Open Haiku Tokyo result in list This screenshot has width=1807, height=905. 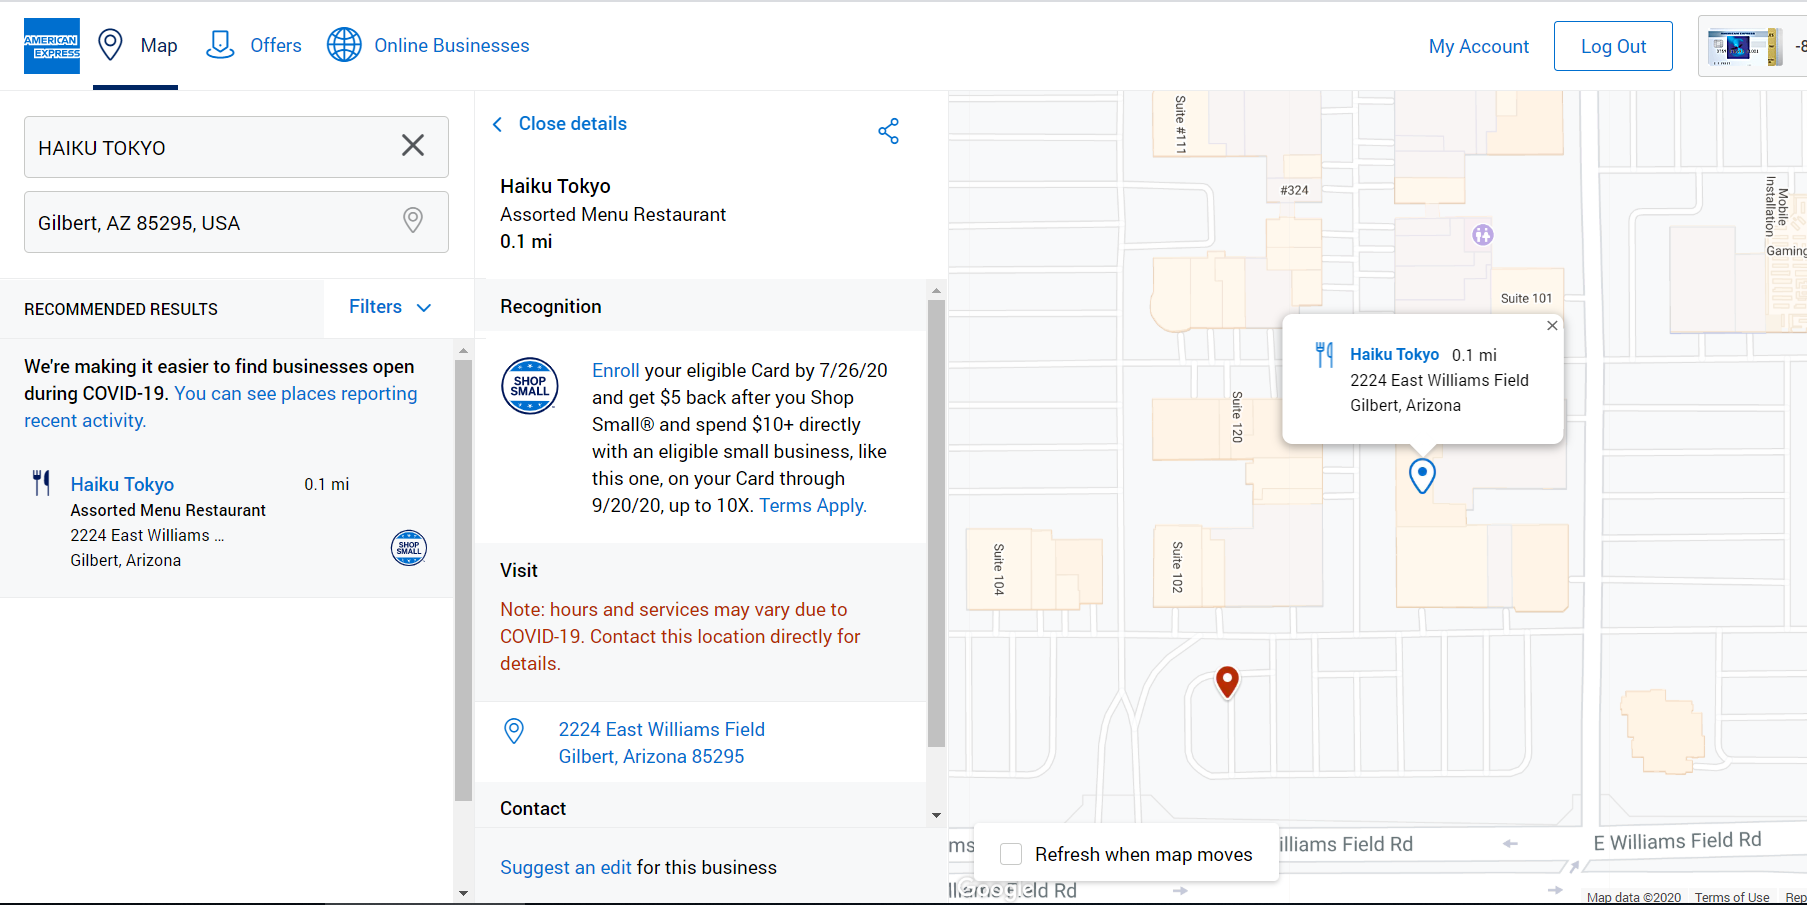tap(122, 484)
